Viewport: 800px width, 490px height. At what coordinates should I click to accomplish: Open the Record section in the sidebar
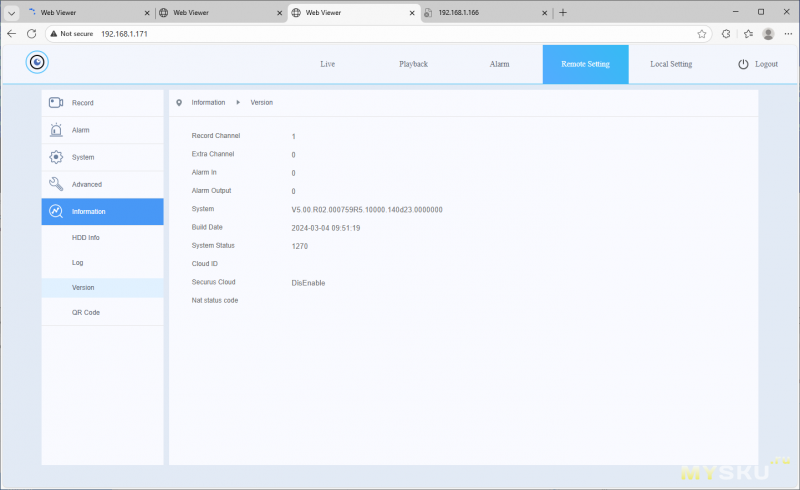[x=102, y=103]
